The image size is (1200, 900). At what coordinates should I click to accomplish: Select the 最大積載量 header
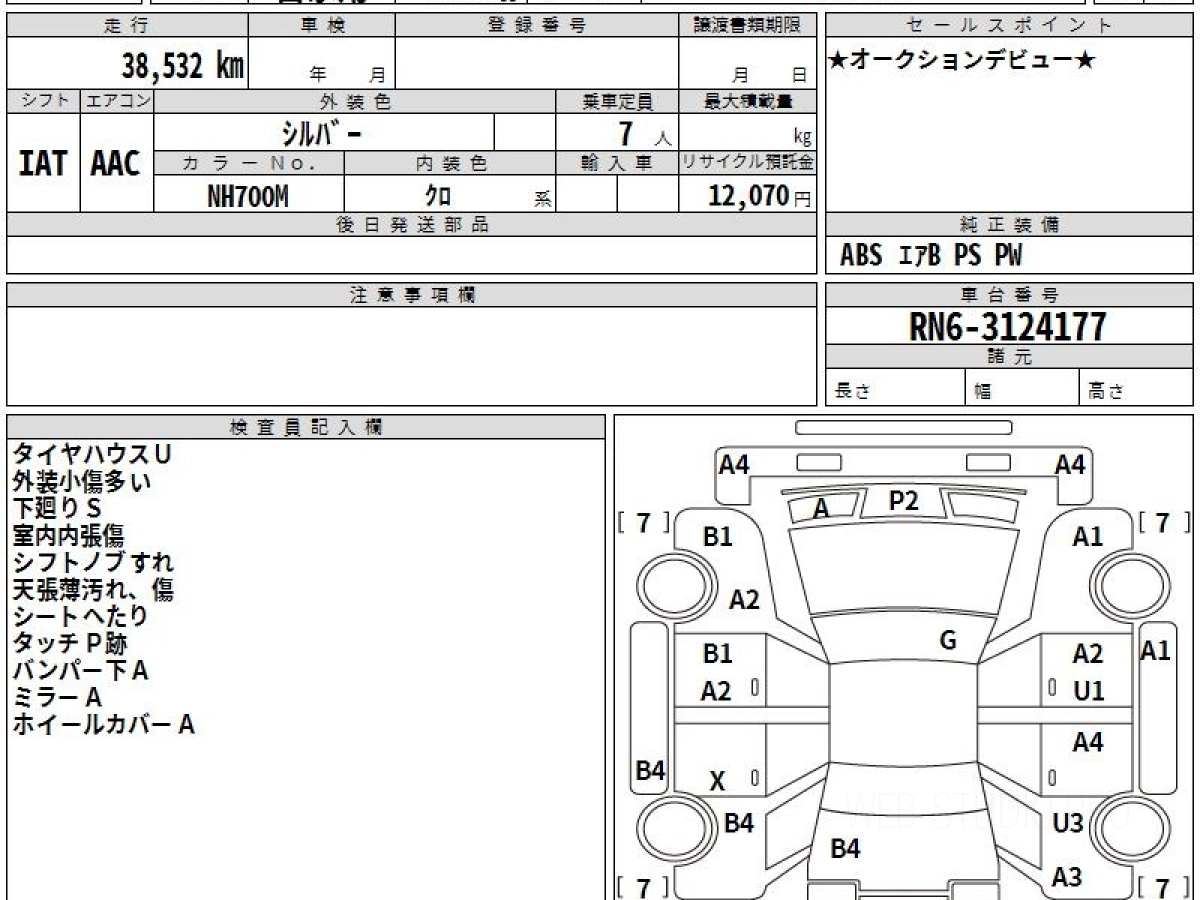(748, 101)
